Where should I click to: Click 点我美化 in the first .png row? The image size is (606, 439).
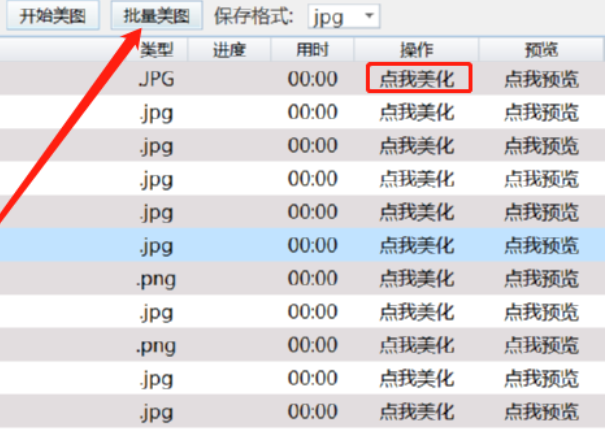pos(417,279)
